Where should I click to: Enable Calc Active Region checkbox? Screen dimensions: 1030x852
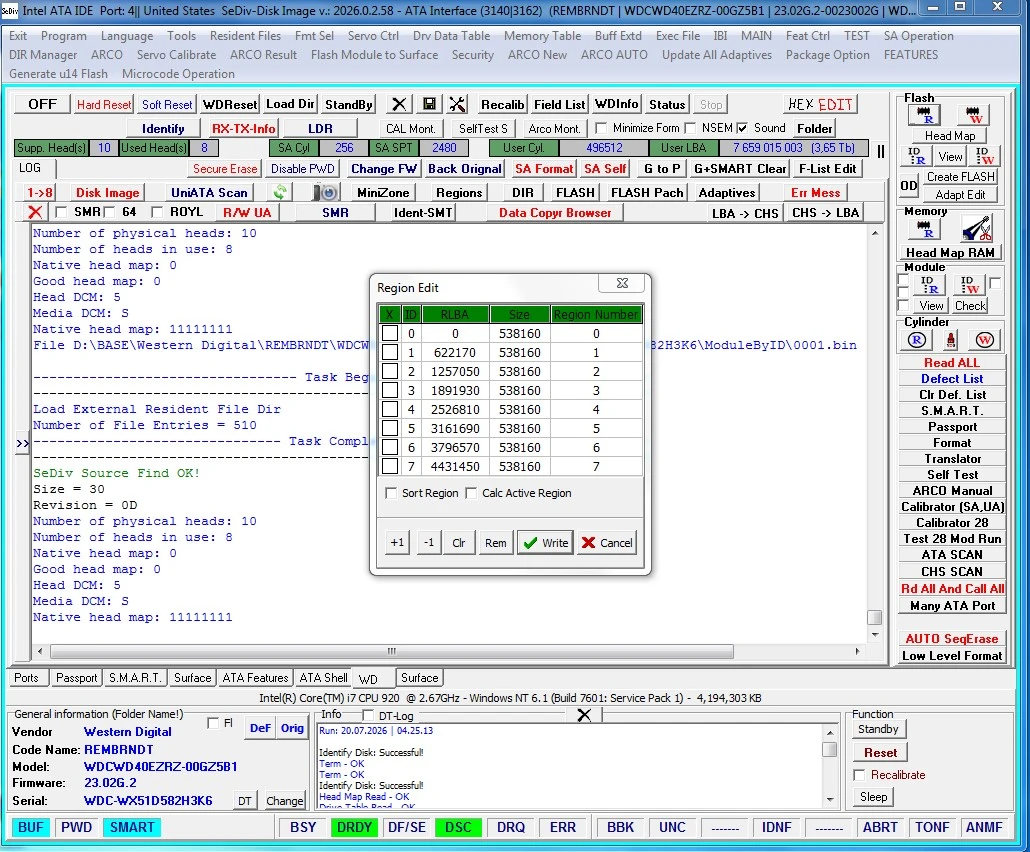[471, 493]
